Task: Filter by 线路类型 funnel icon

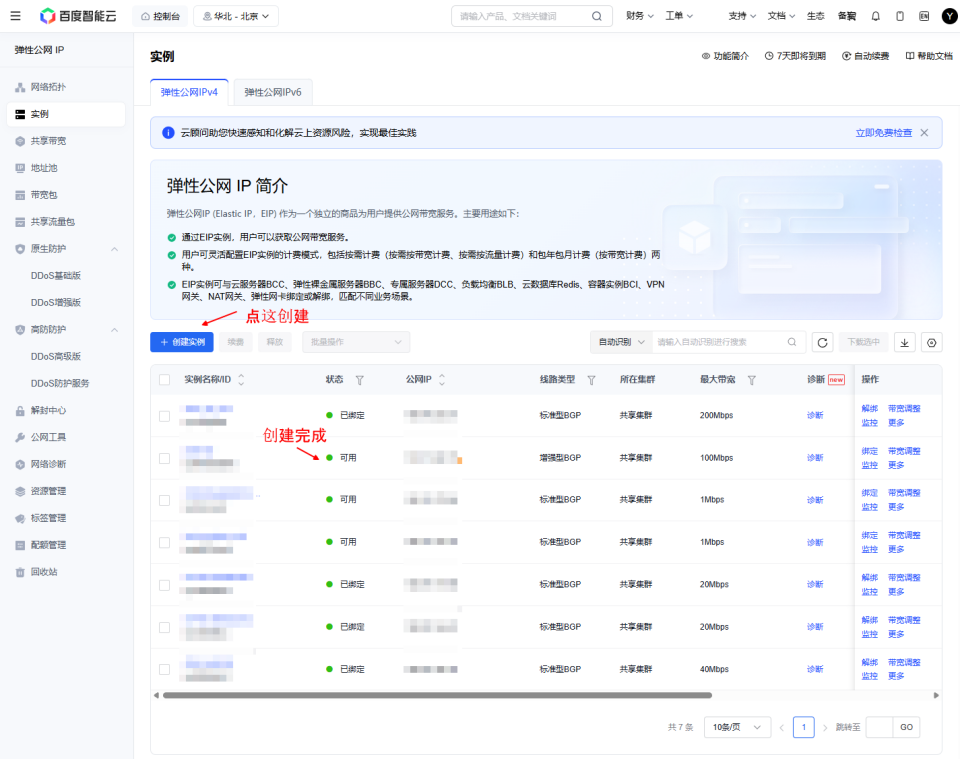Action: pos(591,380)
